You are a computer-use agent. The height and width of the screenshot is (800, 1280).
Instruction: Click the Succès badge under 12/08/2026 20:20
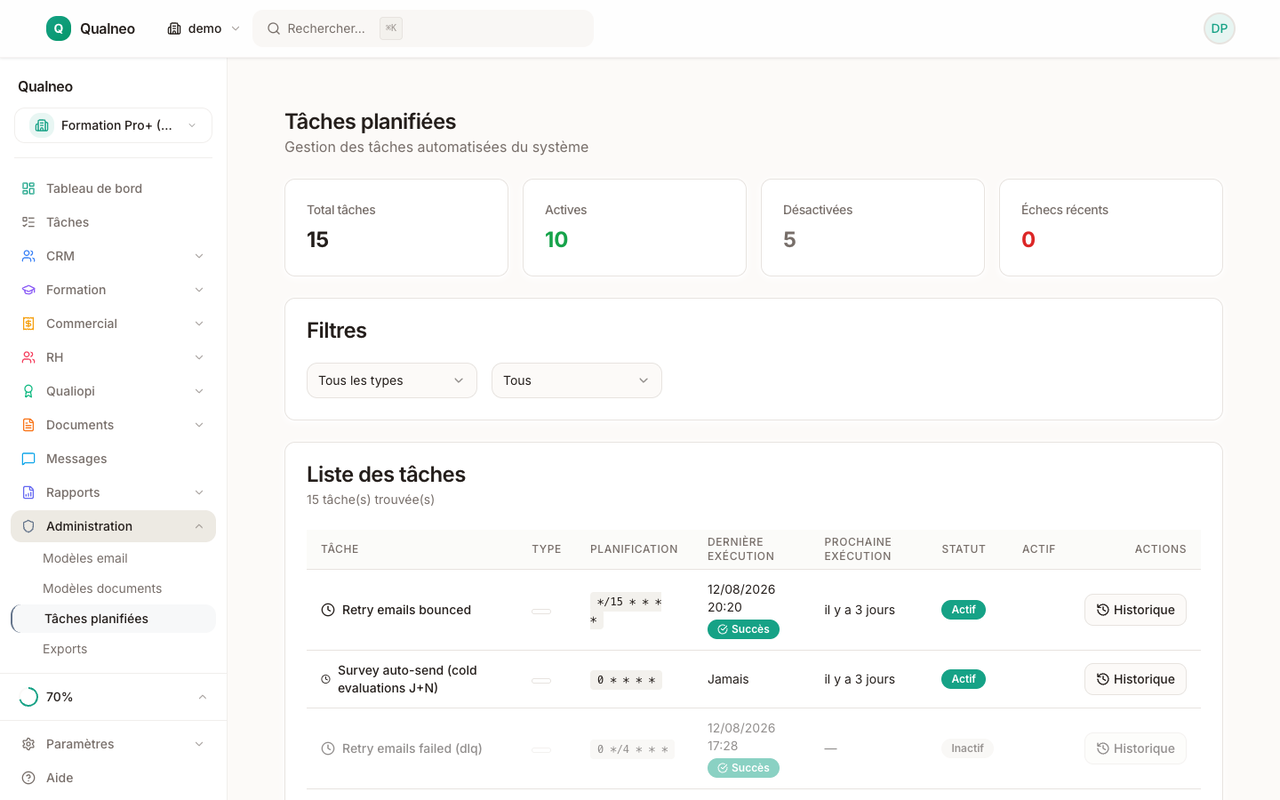click(743, 630)
